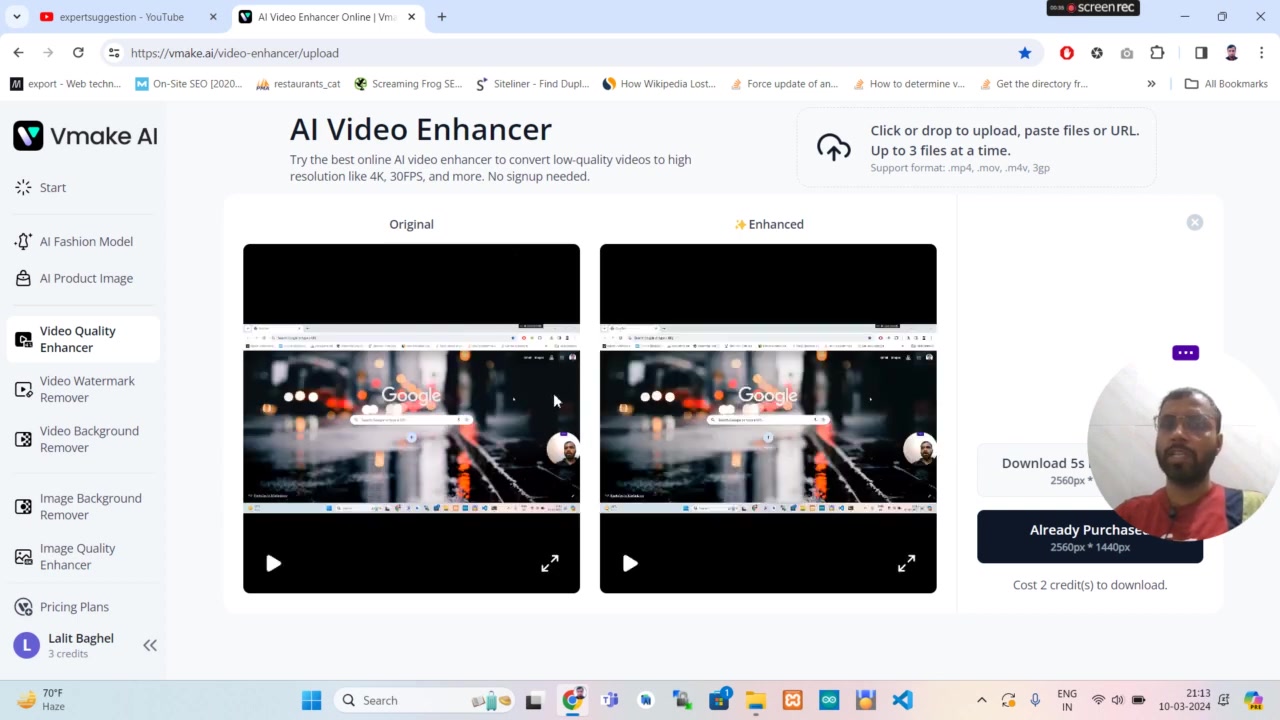
Task: Open 'How Wikipedia Lost...' bookmark
Action: pyautogui.click(x=659, y=84)
